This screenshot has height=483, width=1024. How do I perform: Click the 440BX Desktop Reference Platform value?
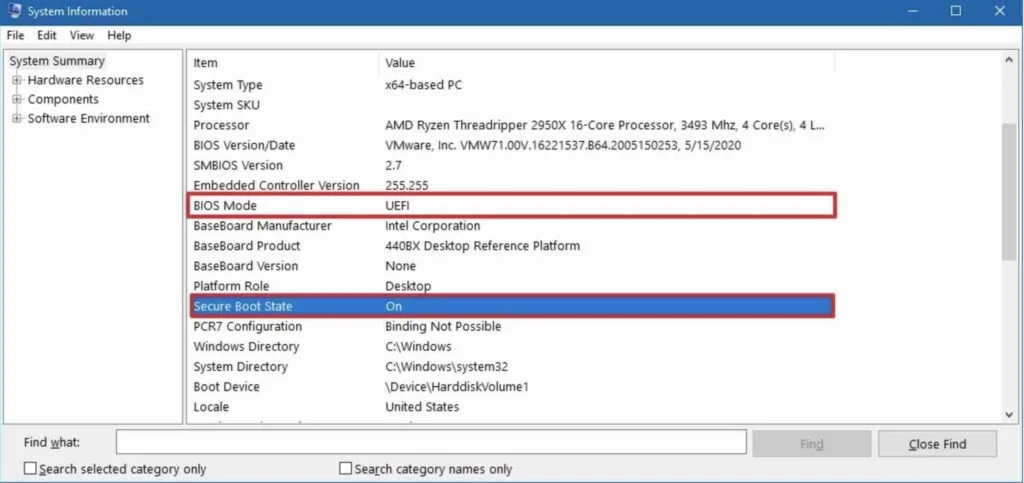pos(483,246)
